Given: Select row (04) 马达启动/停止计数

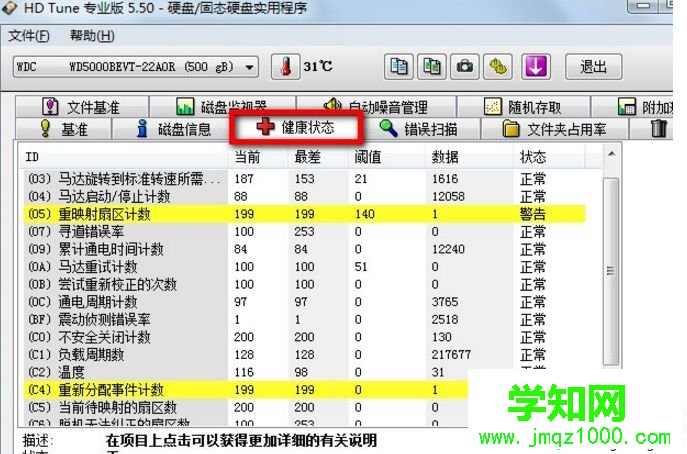Looking at the screenshot, I should tap(305, 196).
